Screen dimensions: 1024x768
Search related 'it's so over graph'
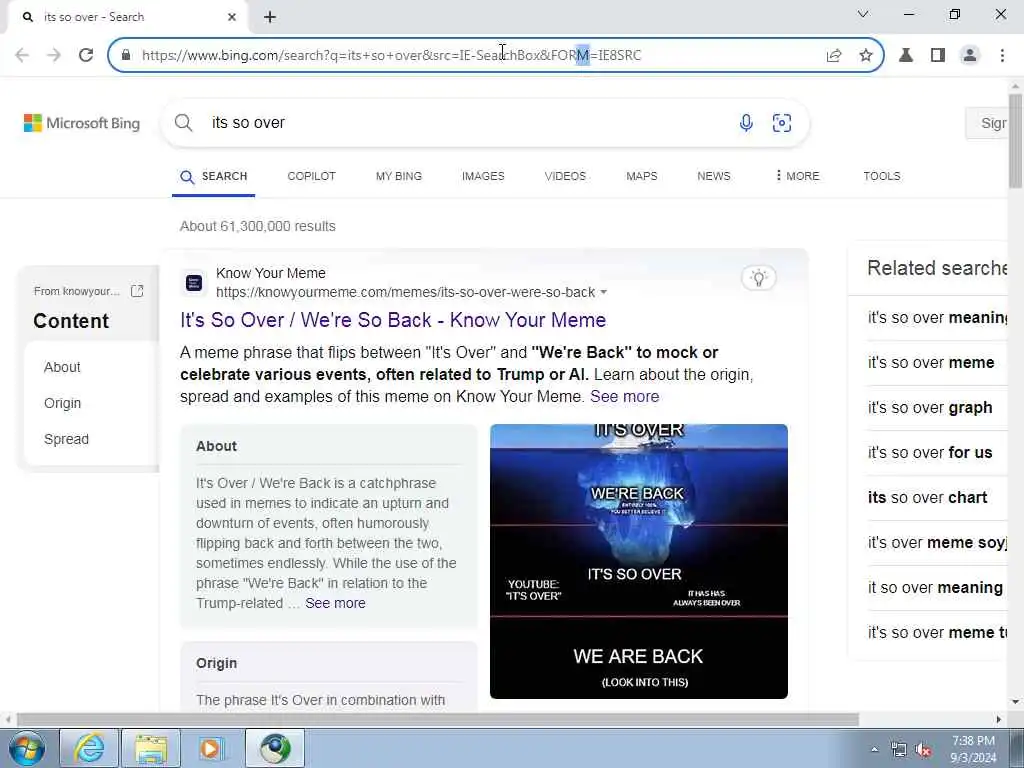930,408
